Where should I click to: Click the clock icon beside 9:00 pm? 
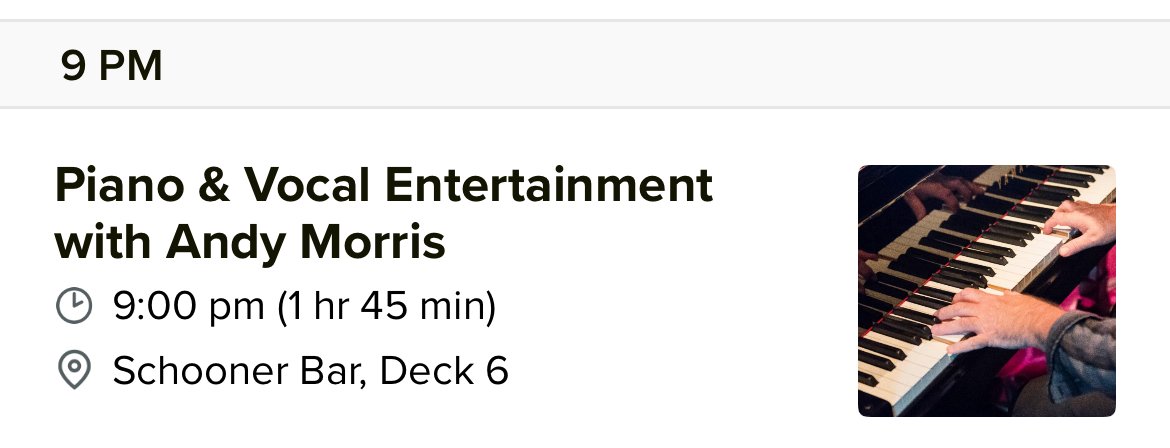click(74, 305)
